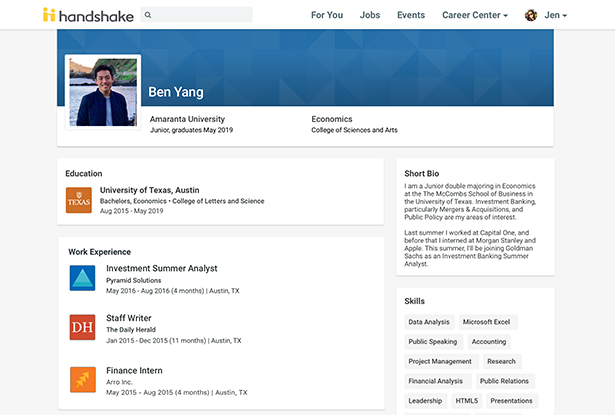Screen dimensions: 615x415
Task: Open the Jobs page
Action: [x=370, y=15]
